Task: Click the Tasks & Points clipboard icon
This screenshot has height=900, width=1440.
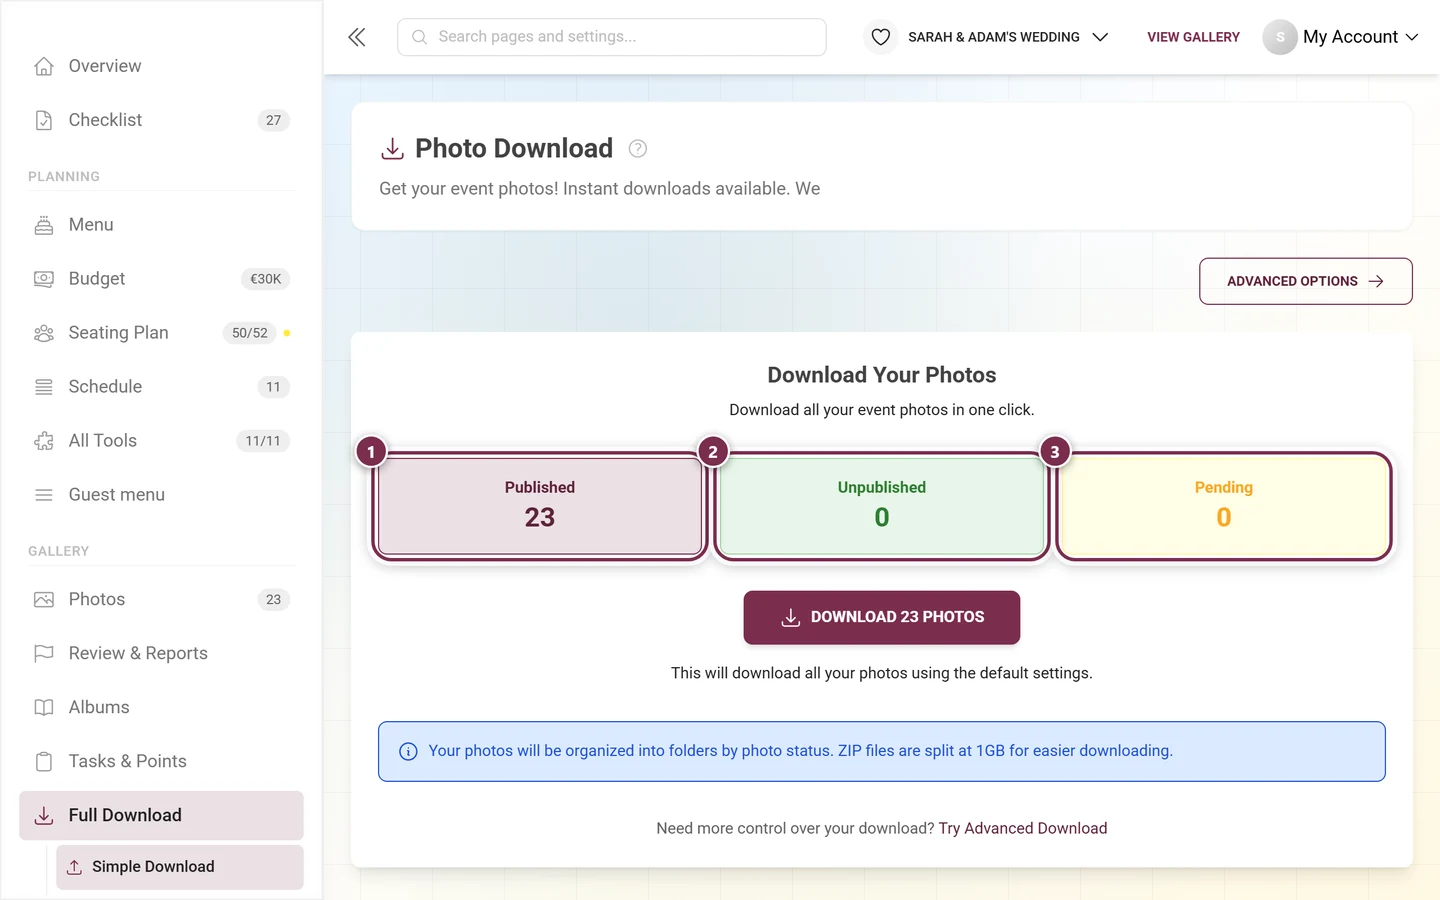Action: point(44,762)
